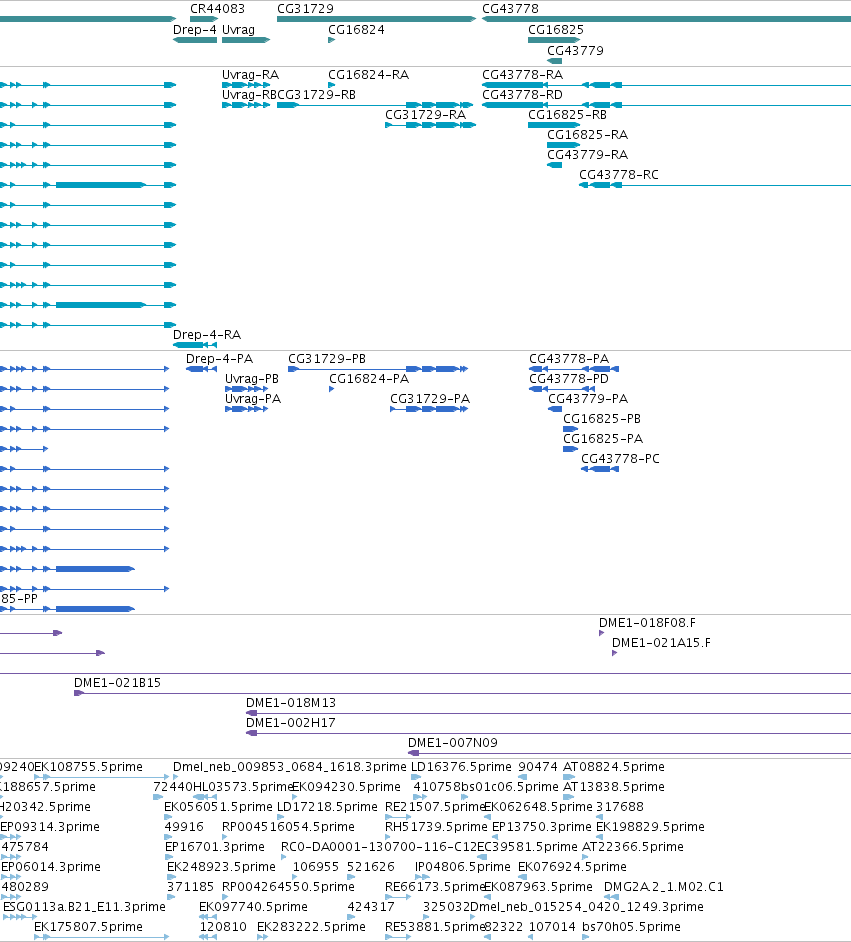Open the DME1-007N09 BAC label
Screen dimensions: 851x942
click(453, 743)
